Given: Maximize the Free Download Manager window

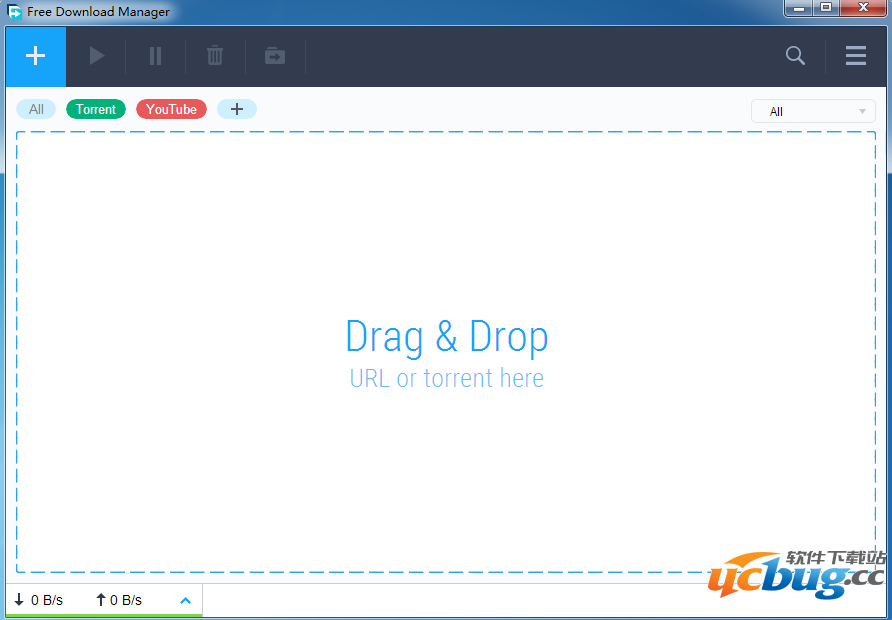Looking at the screenshot, I should (826, 8).
